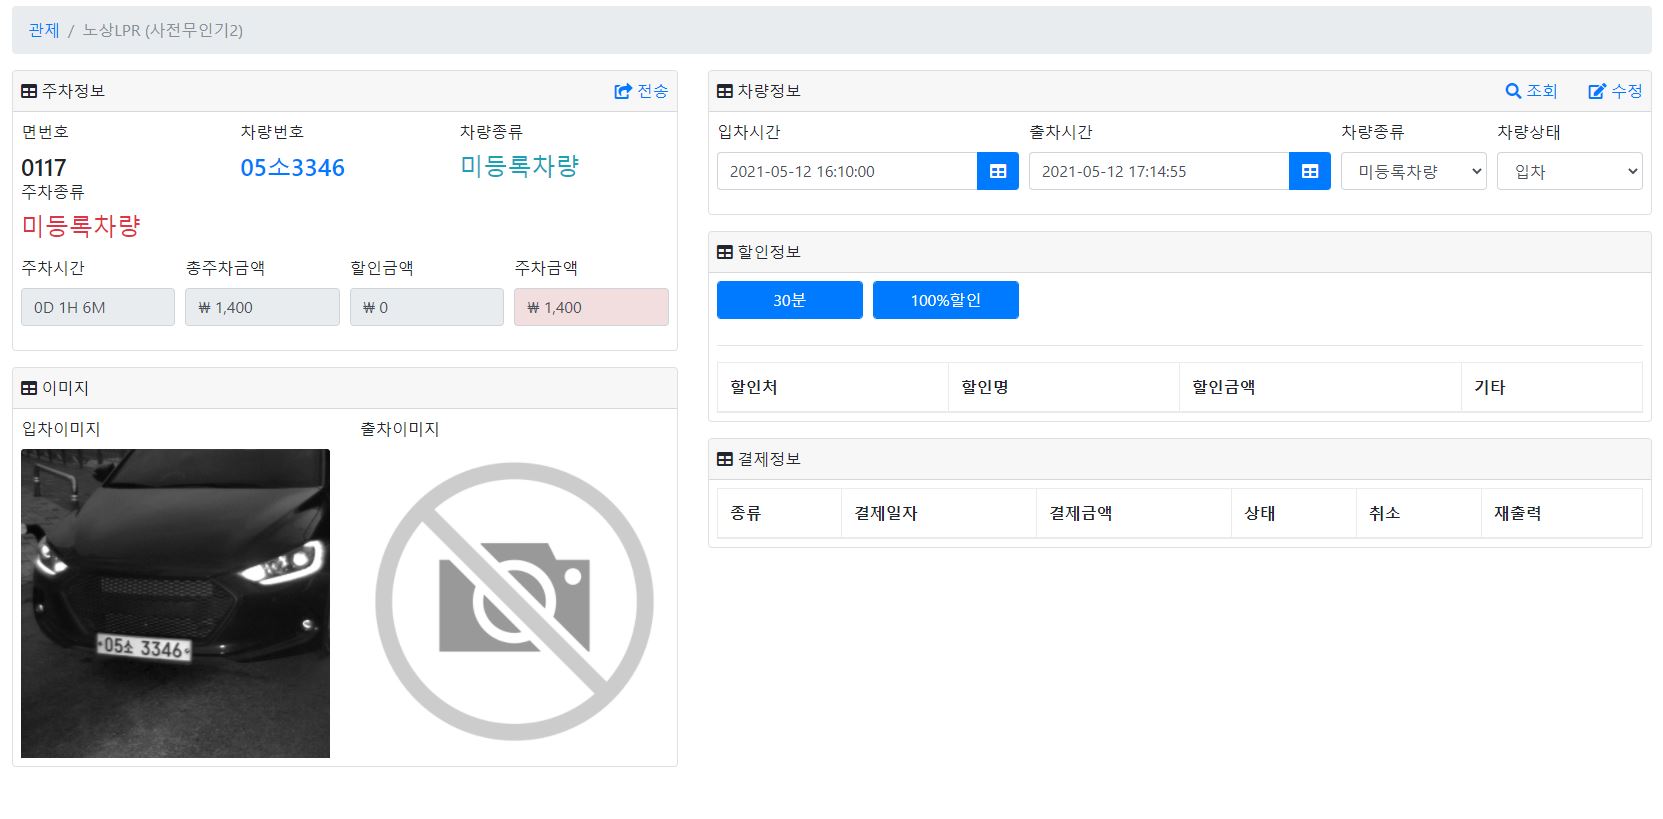Open calendar picker for 출차시간
The height and width of the screenshot is (819, 1663).
(x=1310, y=171)
